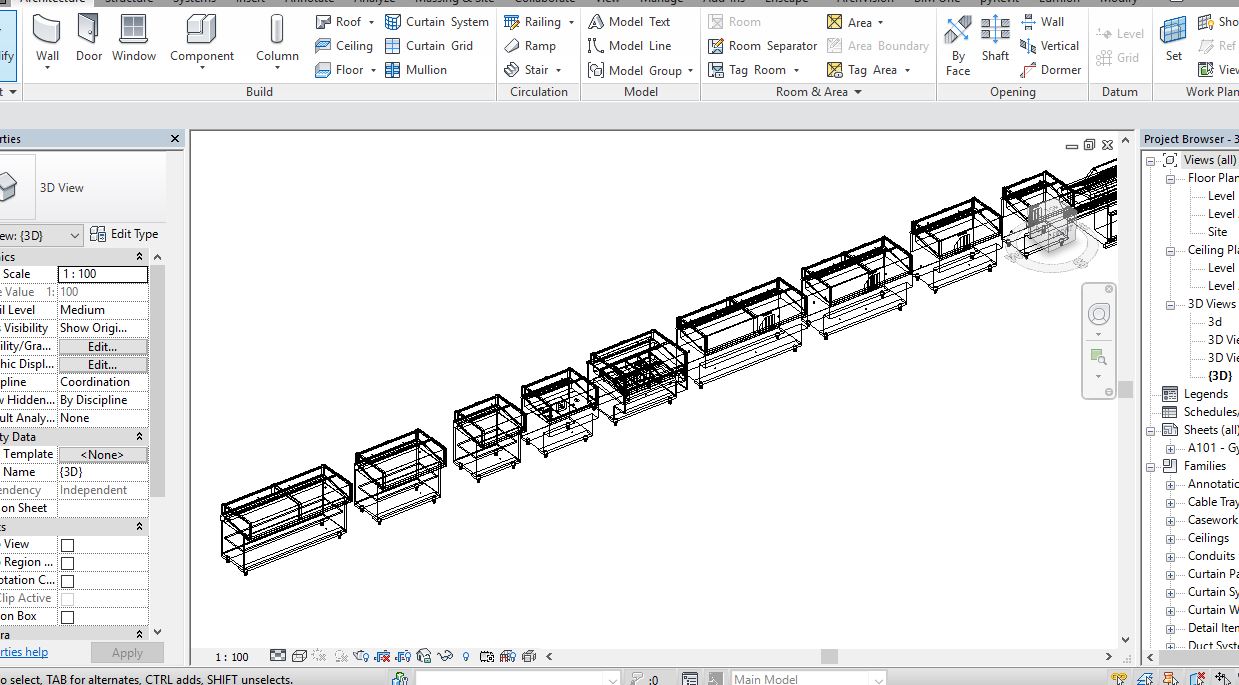The height and width of the screenshot is (685, 1239).
Task: Choose the Component tool
Action: click(x=202, y=40)
